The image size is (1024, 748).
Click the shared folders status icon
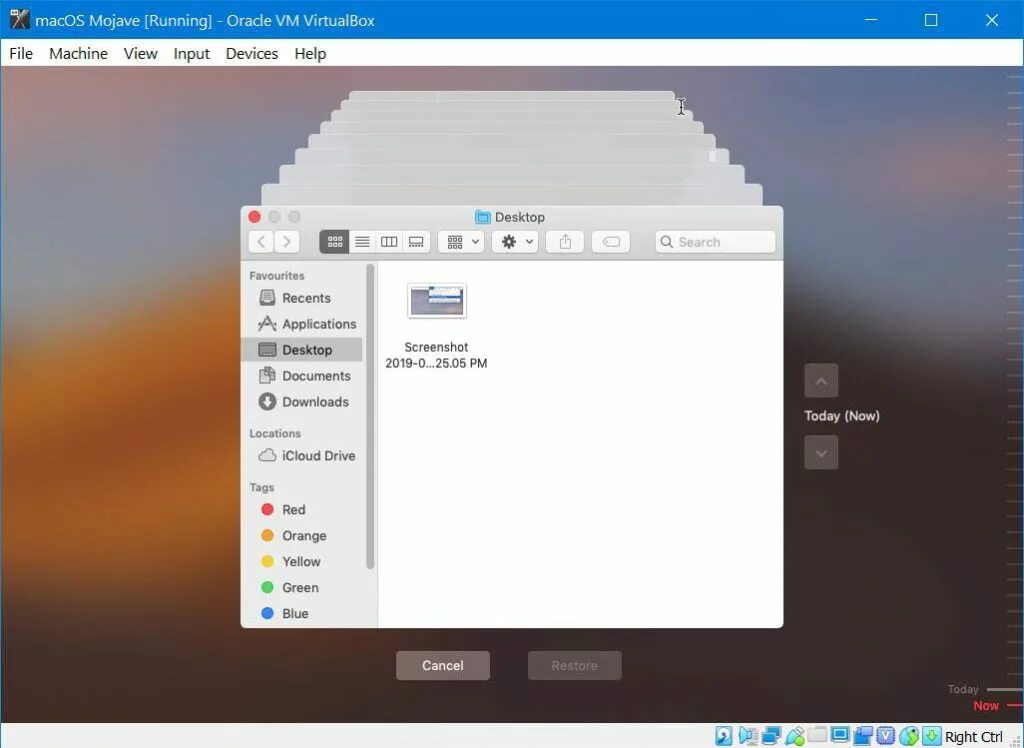[817, 736]
